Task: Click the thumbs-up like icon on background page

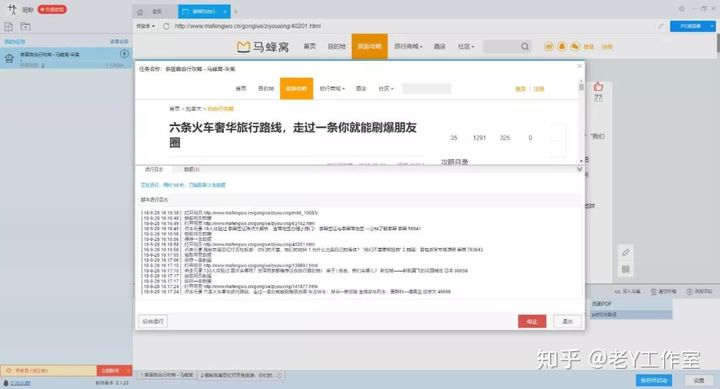Action: (x=598, y=86)
